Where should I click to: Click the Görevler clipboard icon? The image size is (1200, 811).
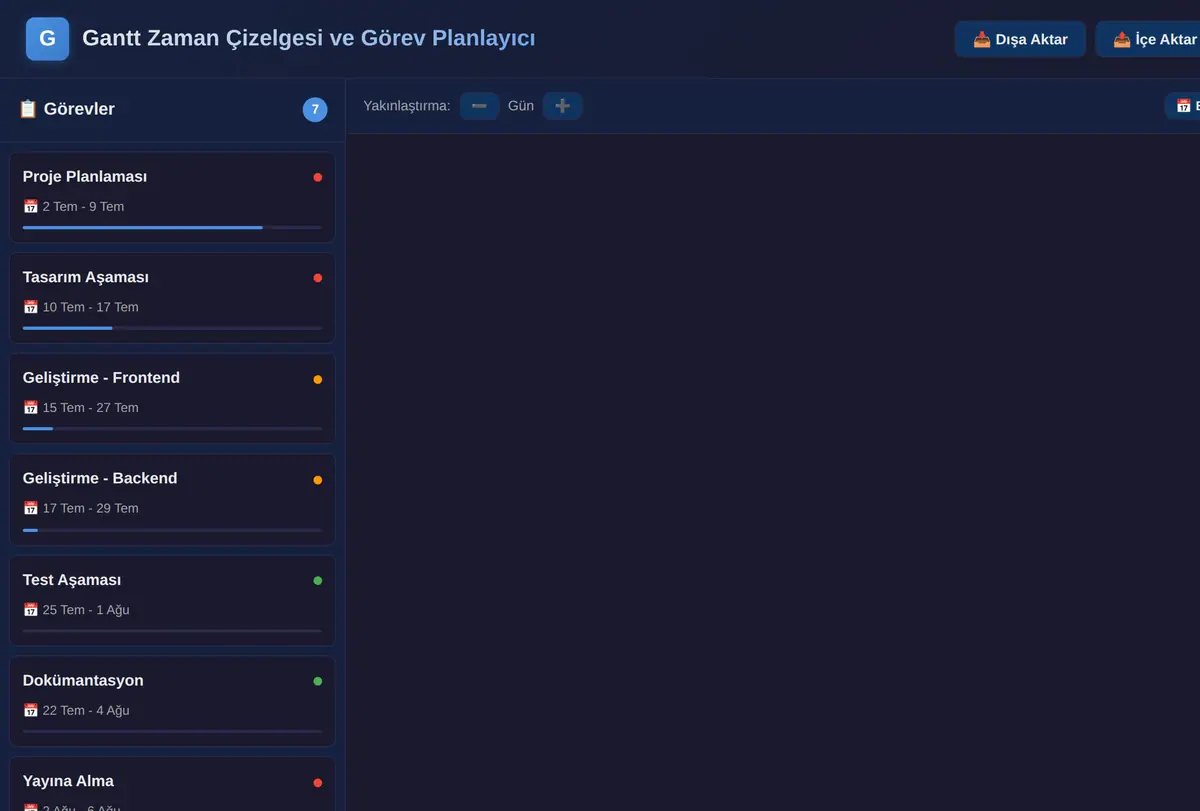tap(28, 109)
